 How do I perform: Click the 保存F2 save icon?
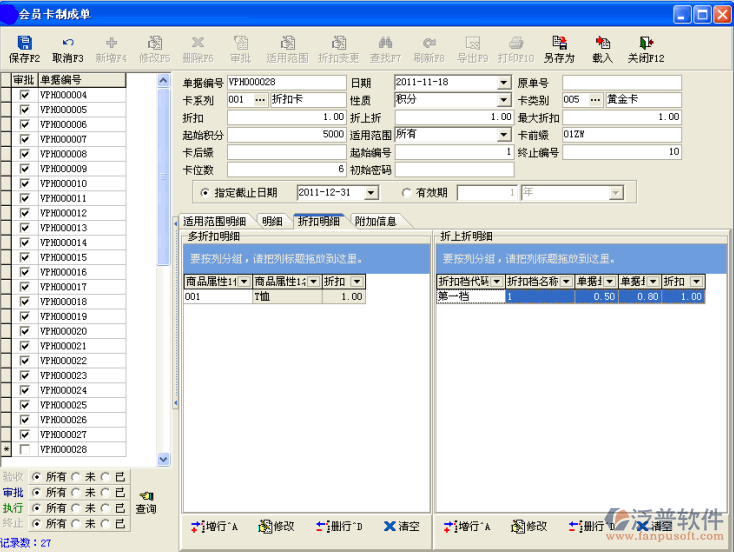point(24,43)
